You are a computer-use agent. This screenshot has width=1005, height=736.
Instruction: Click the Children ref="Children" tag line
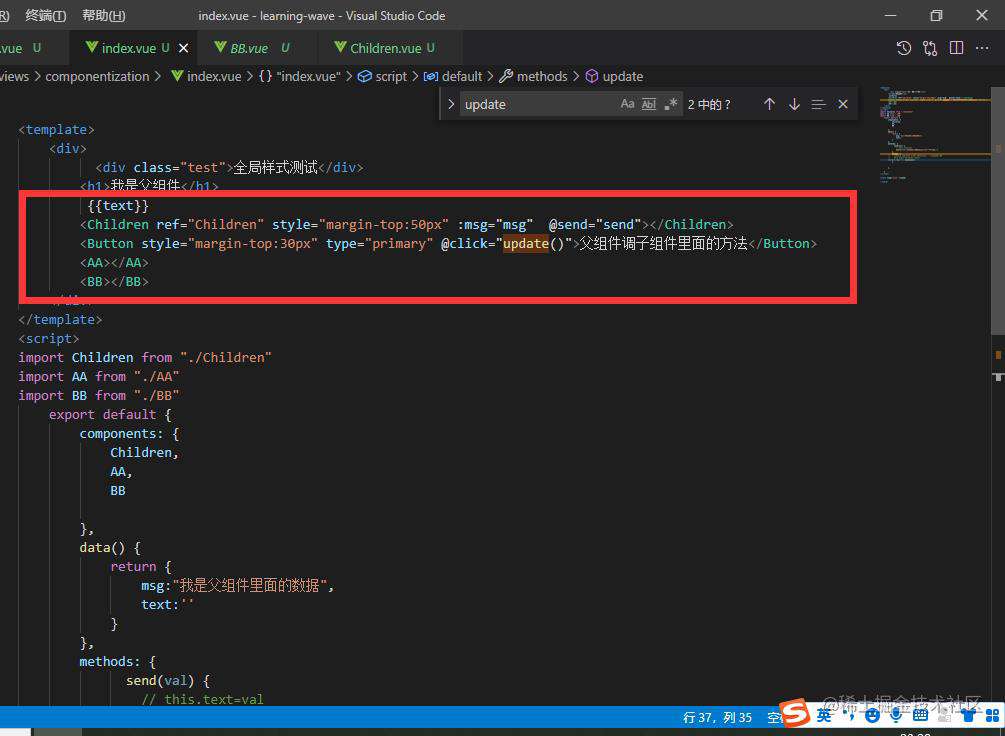click(406, 224)
